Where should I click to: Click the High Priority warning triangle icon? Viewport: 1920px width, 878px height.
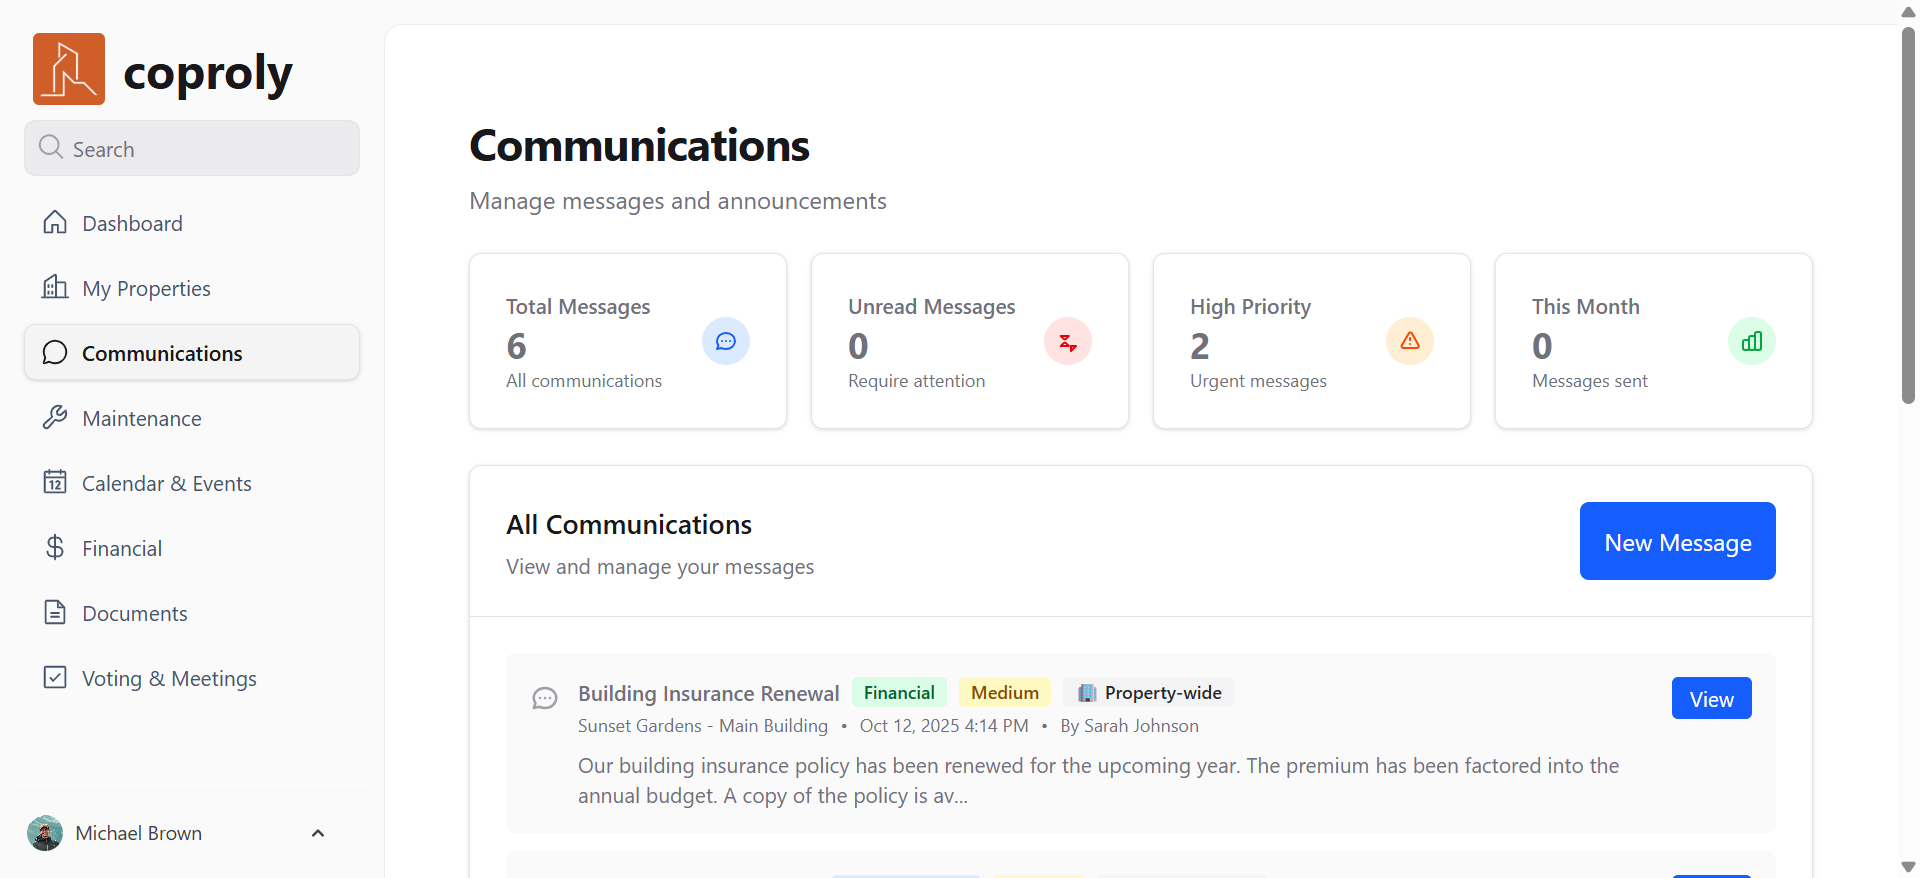(x=1410, y=341)
